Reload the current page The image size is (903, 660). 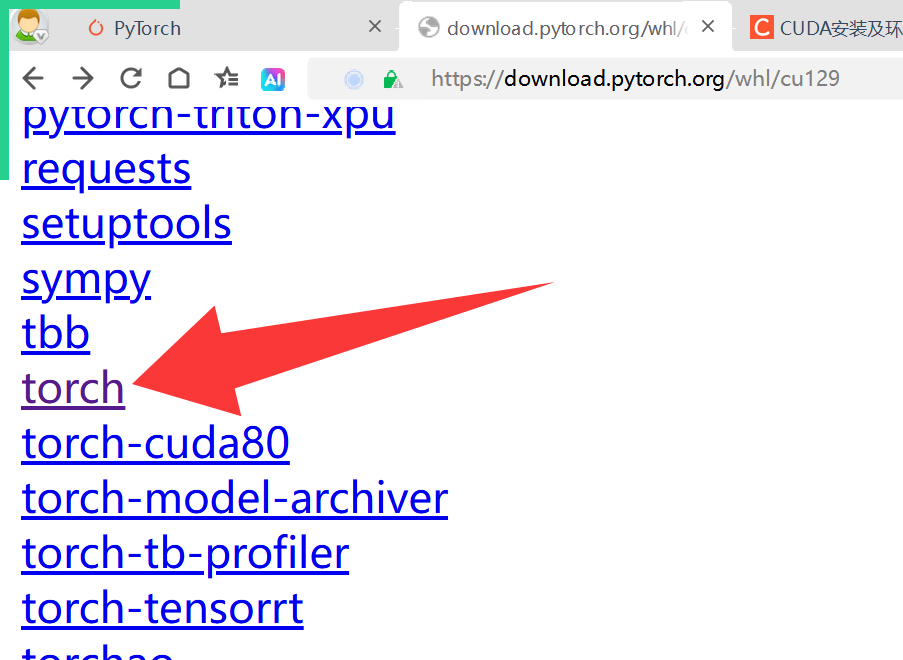(x=131, y=78)
